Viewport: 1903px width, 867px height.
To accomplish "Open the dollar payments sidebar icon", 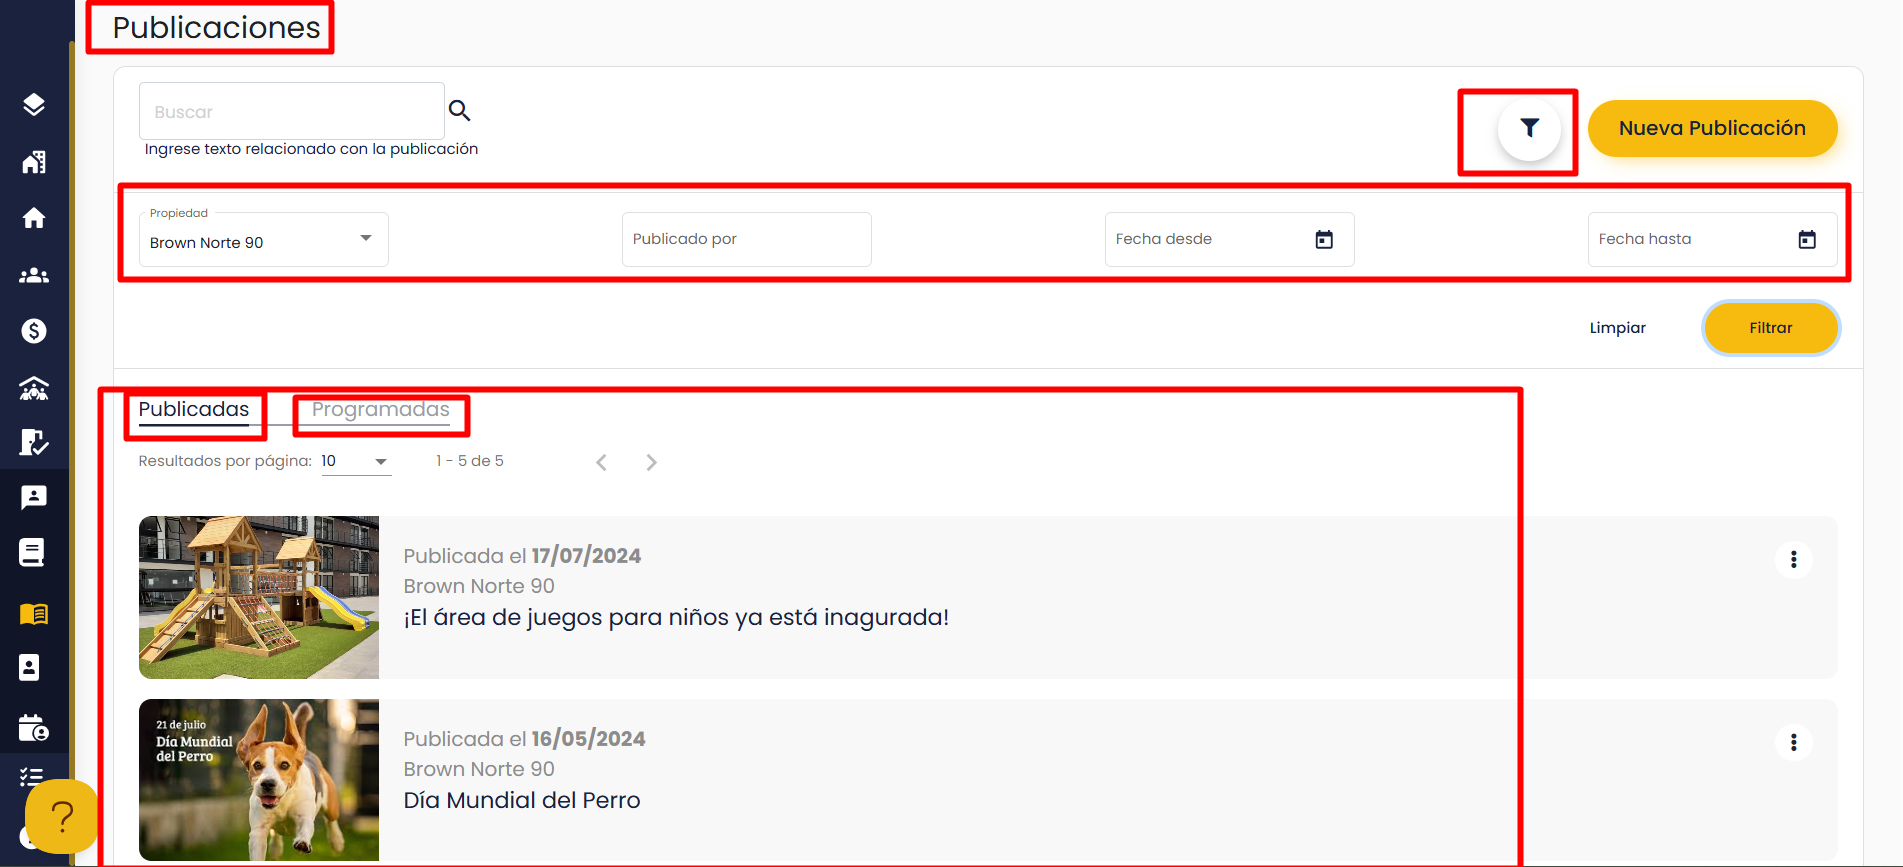I will coord(34,331).
